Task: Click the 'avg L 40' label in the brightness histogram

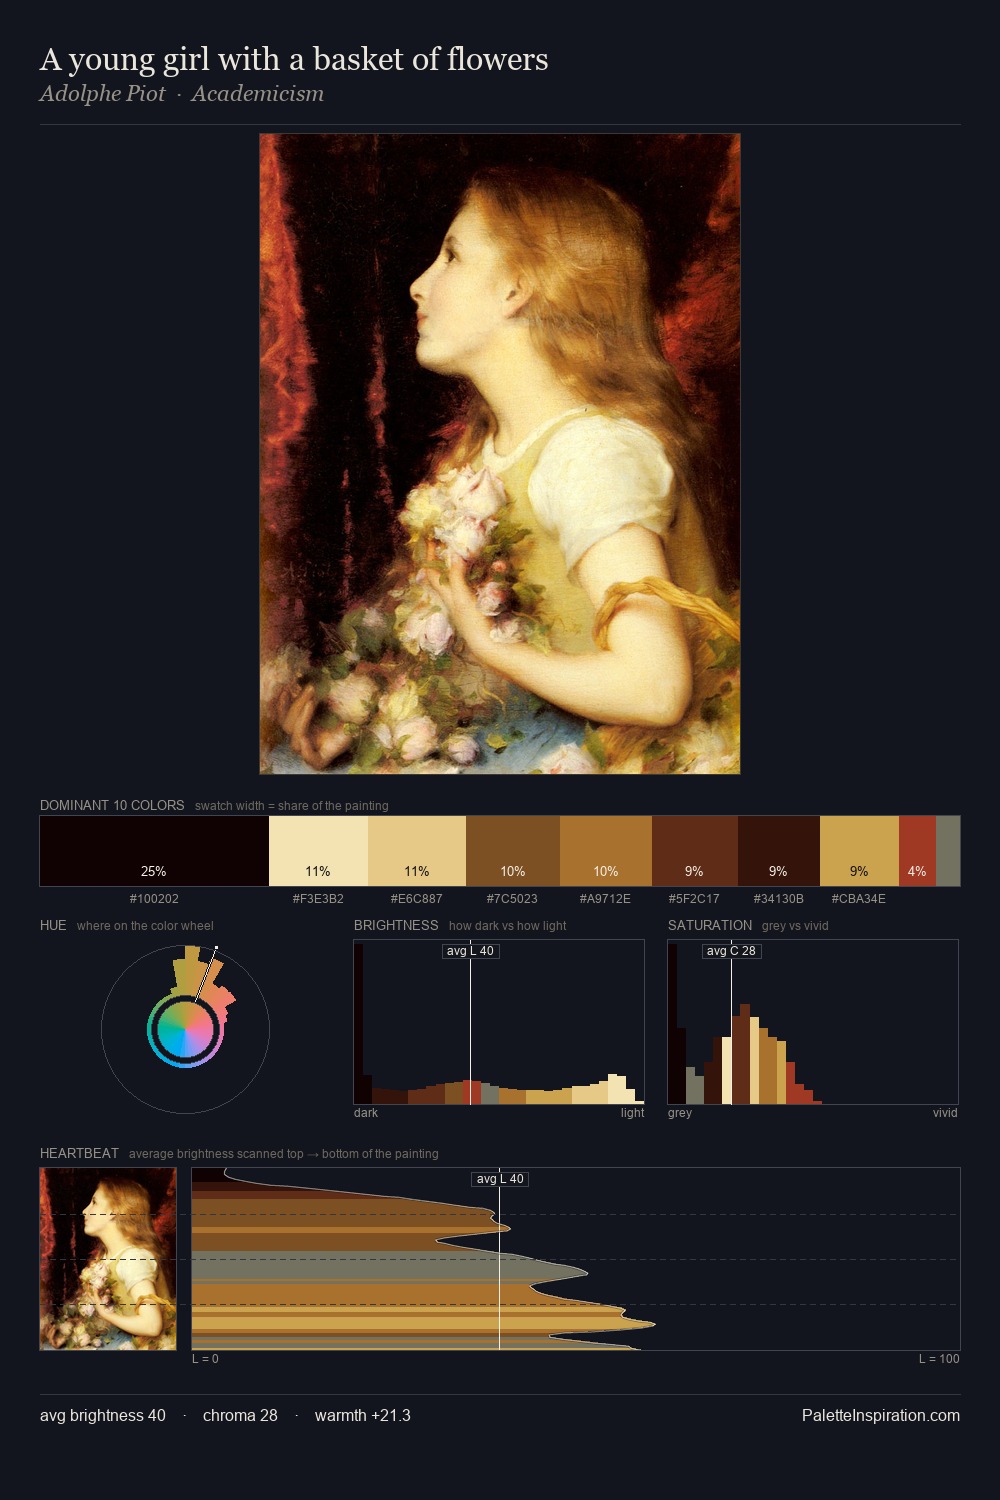Action: click(470, 951)
